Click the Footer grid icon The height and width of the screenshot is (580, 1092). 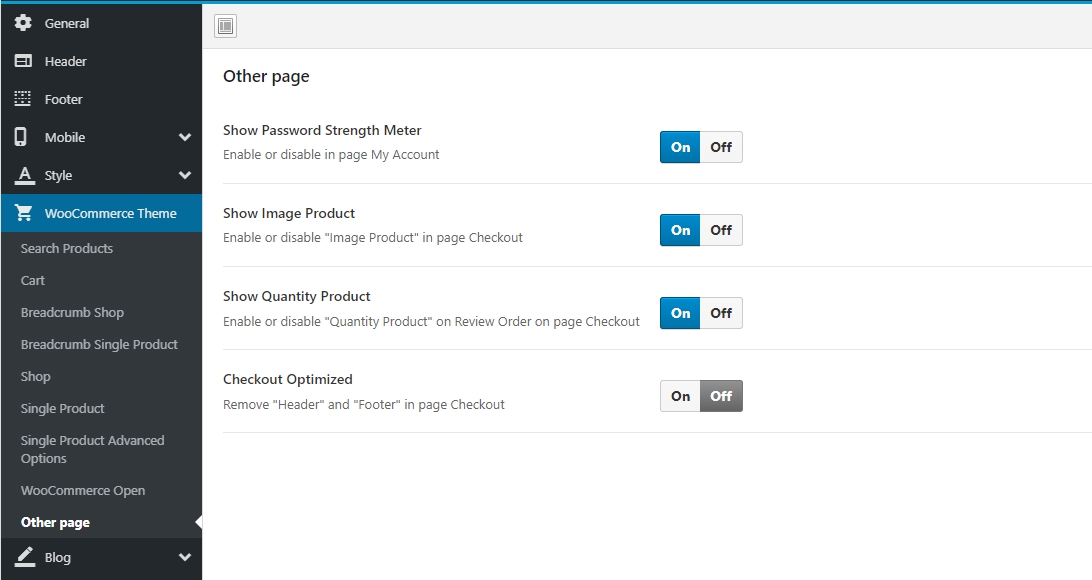coord(24,99)
